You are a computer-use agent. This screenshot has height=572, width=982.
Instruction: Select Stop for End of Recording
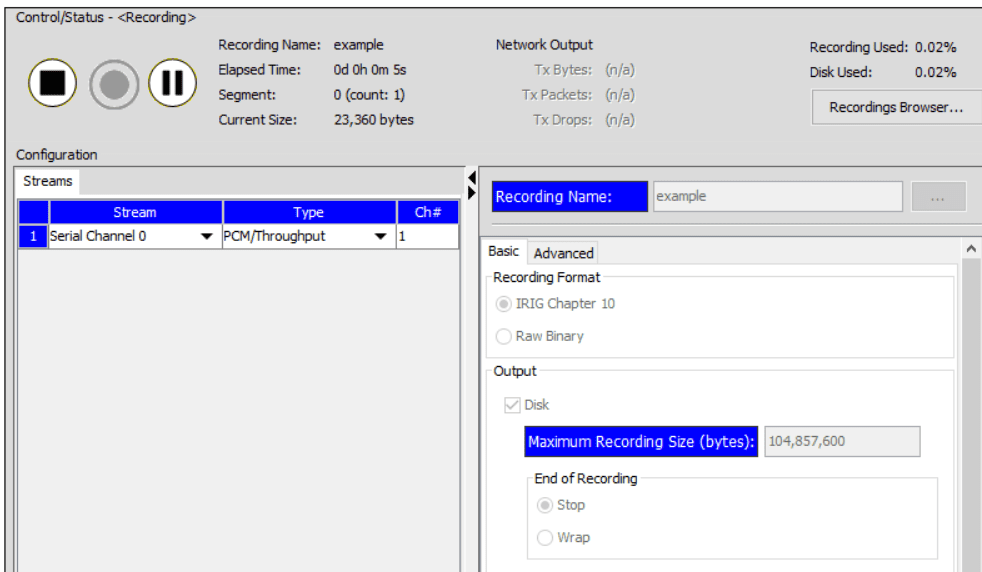[x=545, y=505]
